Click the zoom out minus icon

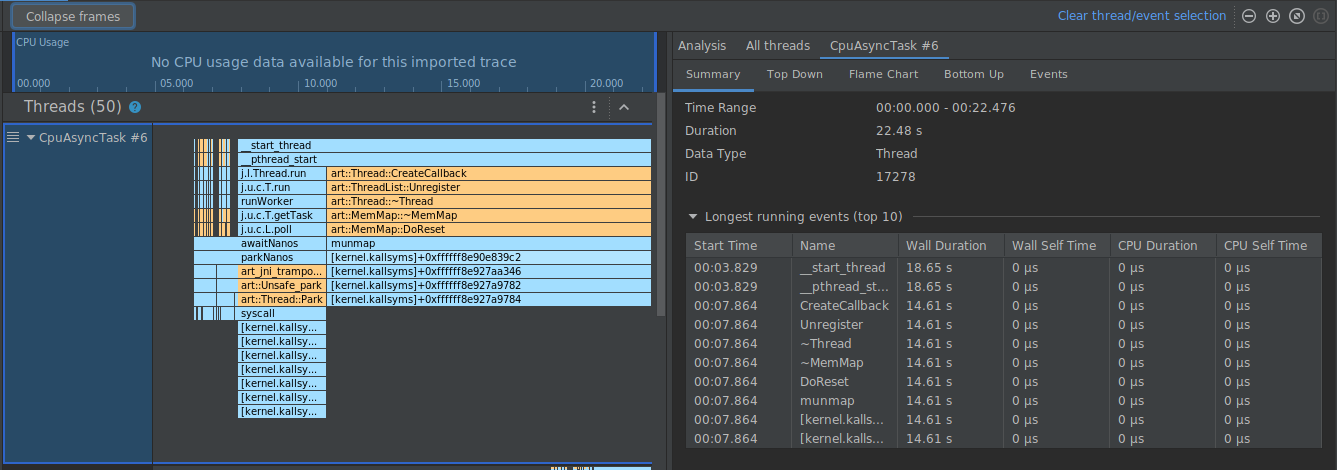(x=1248, y=16)
